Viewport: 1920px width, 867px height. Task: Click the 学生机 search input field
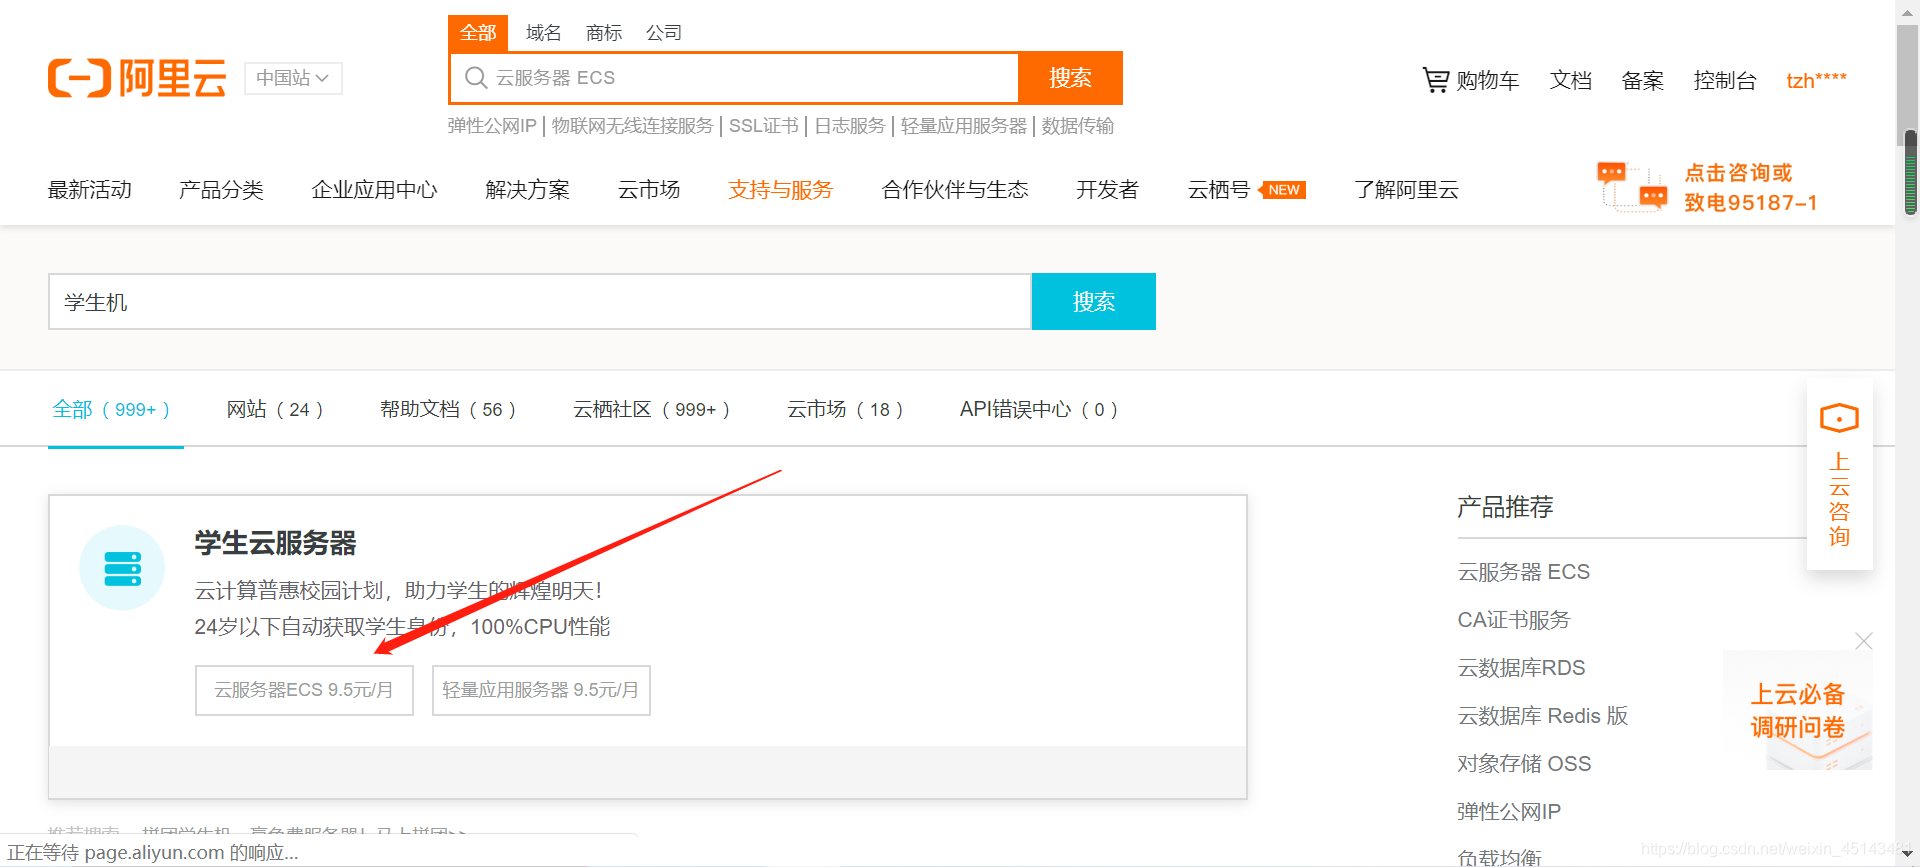[x=540, y=302]
